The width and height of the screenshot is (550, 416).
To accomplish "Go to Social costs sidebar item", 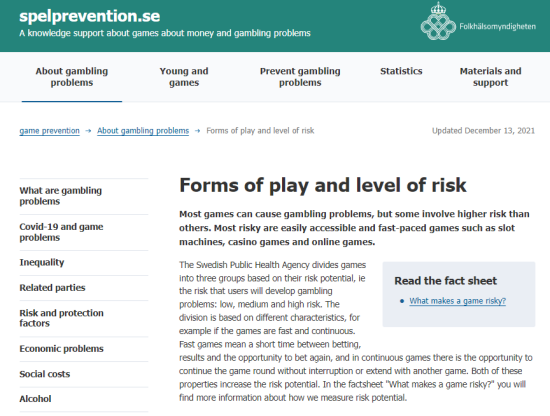I will (x=83, y=374).
